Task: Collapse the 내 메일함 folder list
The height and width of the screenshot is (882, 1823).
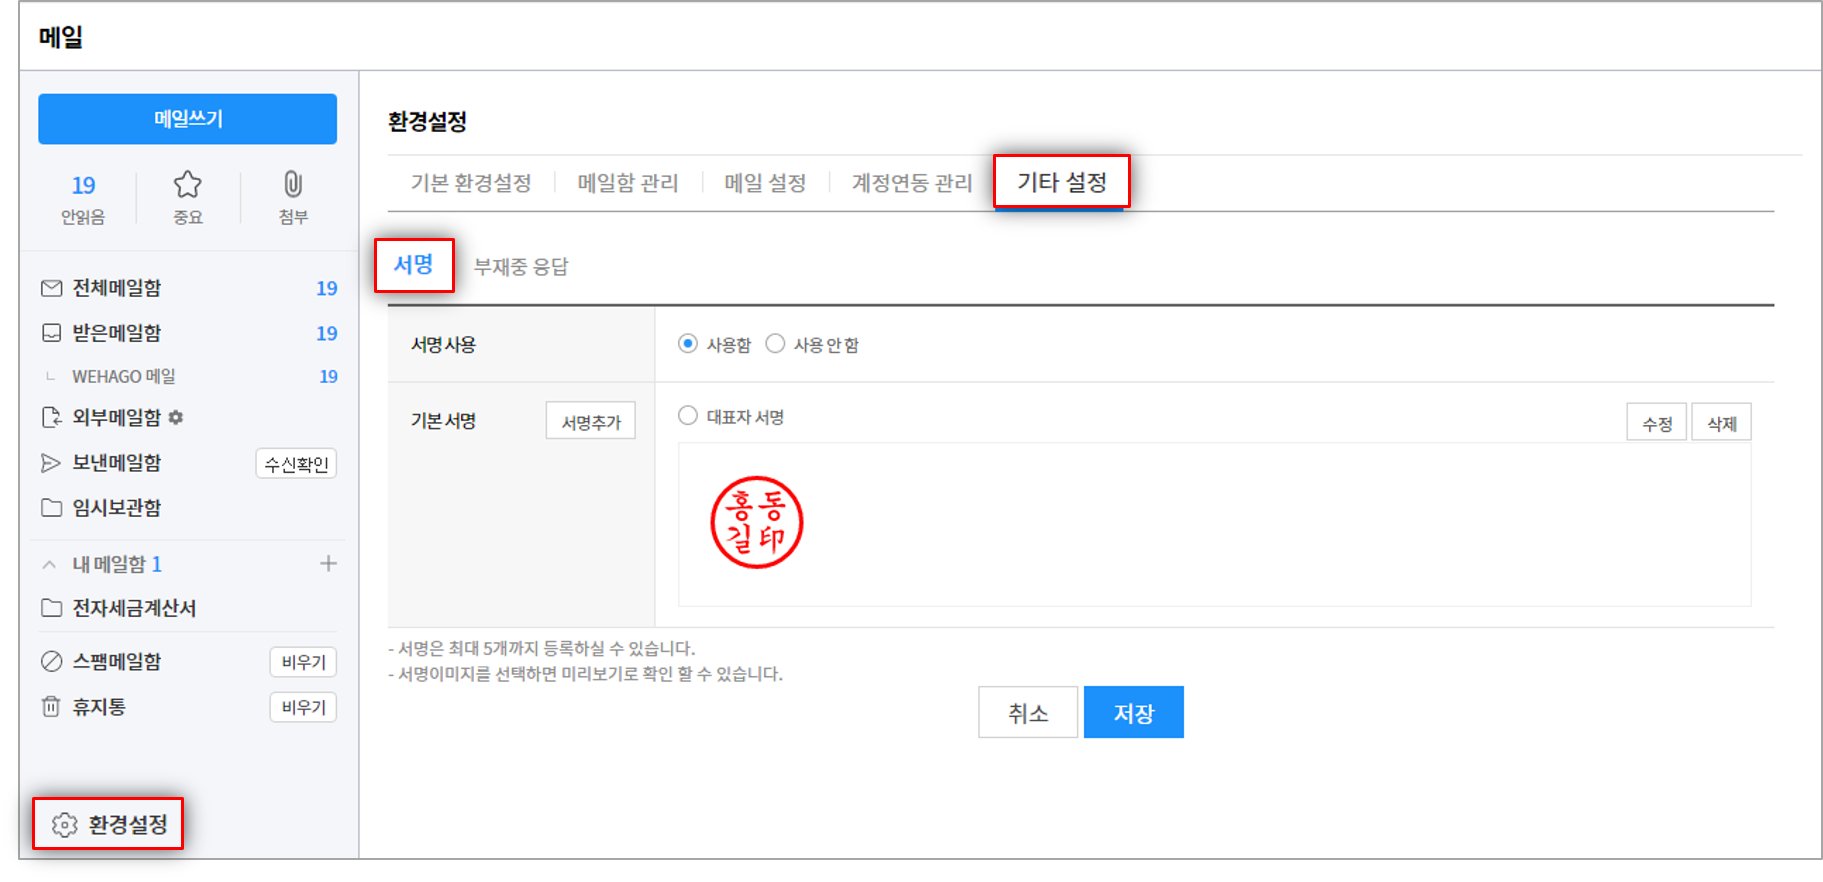Action: tap(49, 565)
